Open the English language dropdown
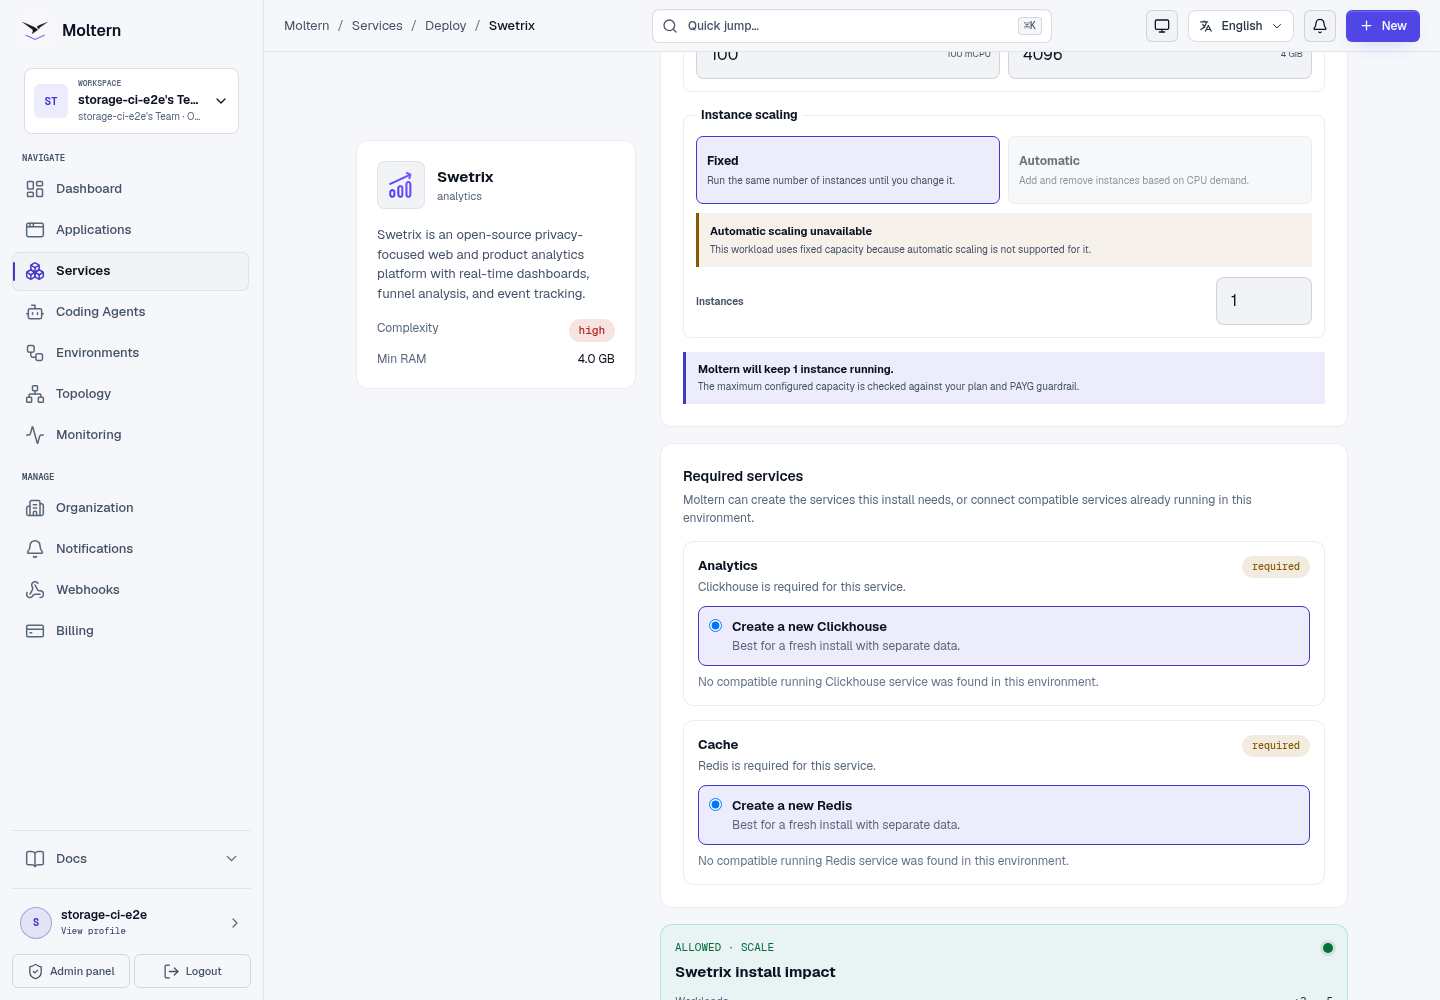 [x=1241, y=26]
